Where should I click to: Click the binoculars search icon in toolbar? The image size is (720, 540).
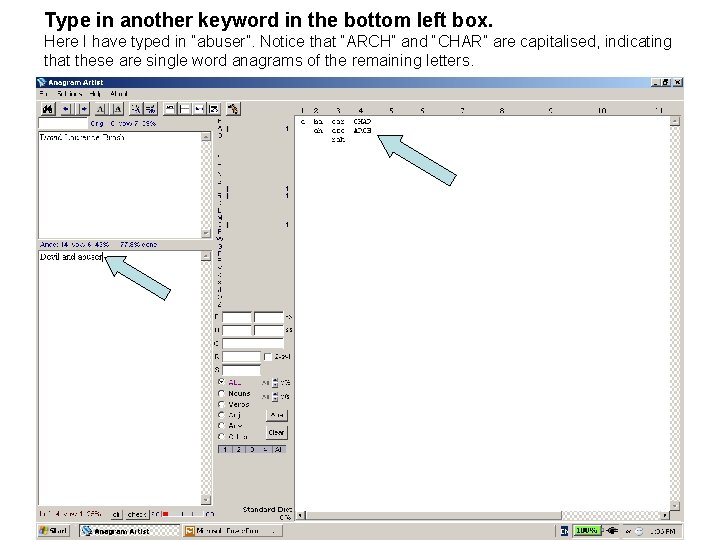click(48, 109)
